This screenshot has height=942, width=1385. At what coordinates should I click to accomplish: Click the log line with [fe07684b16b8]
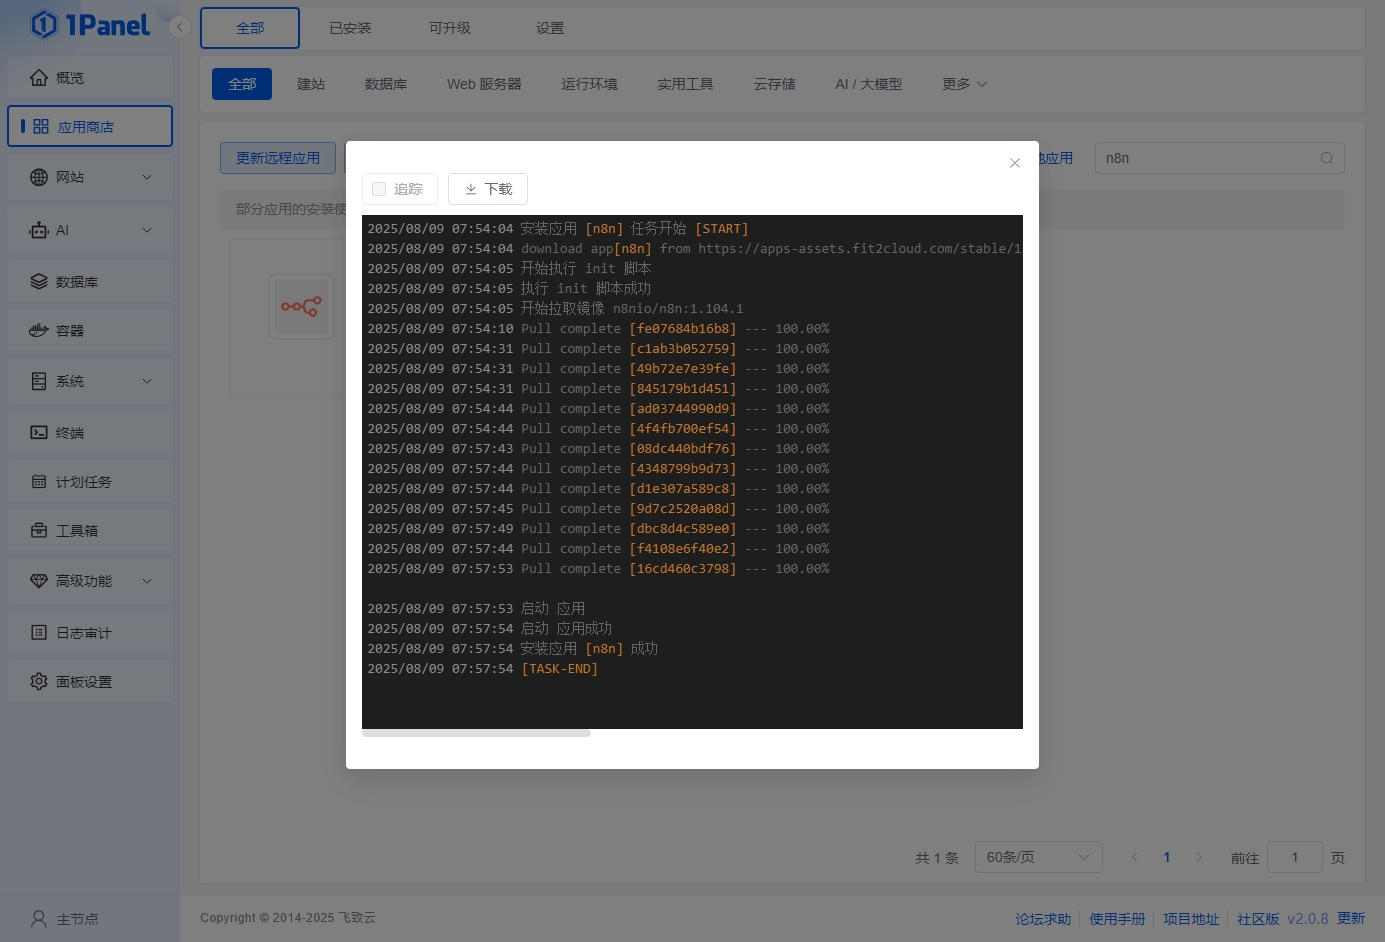pos(598,328)
